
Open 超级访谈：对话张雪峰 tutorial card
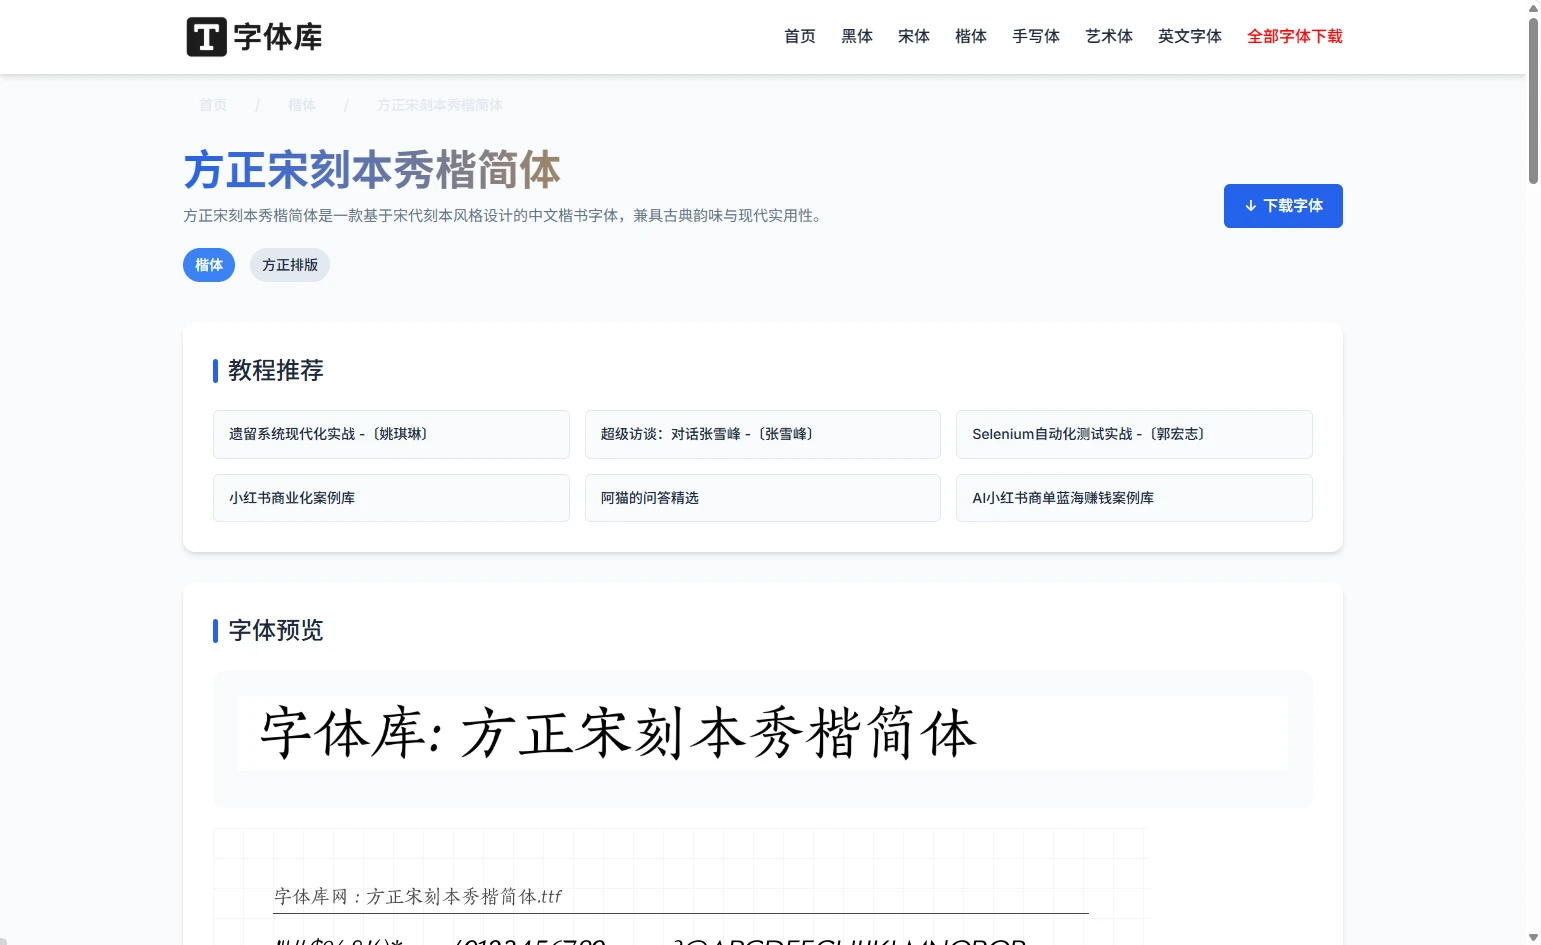(x=762, y=434)
